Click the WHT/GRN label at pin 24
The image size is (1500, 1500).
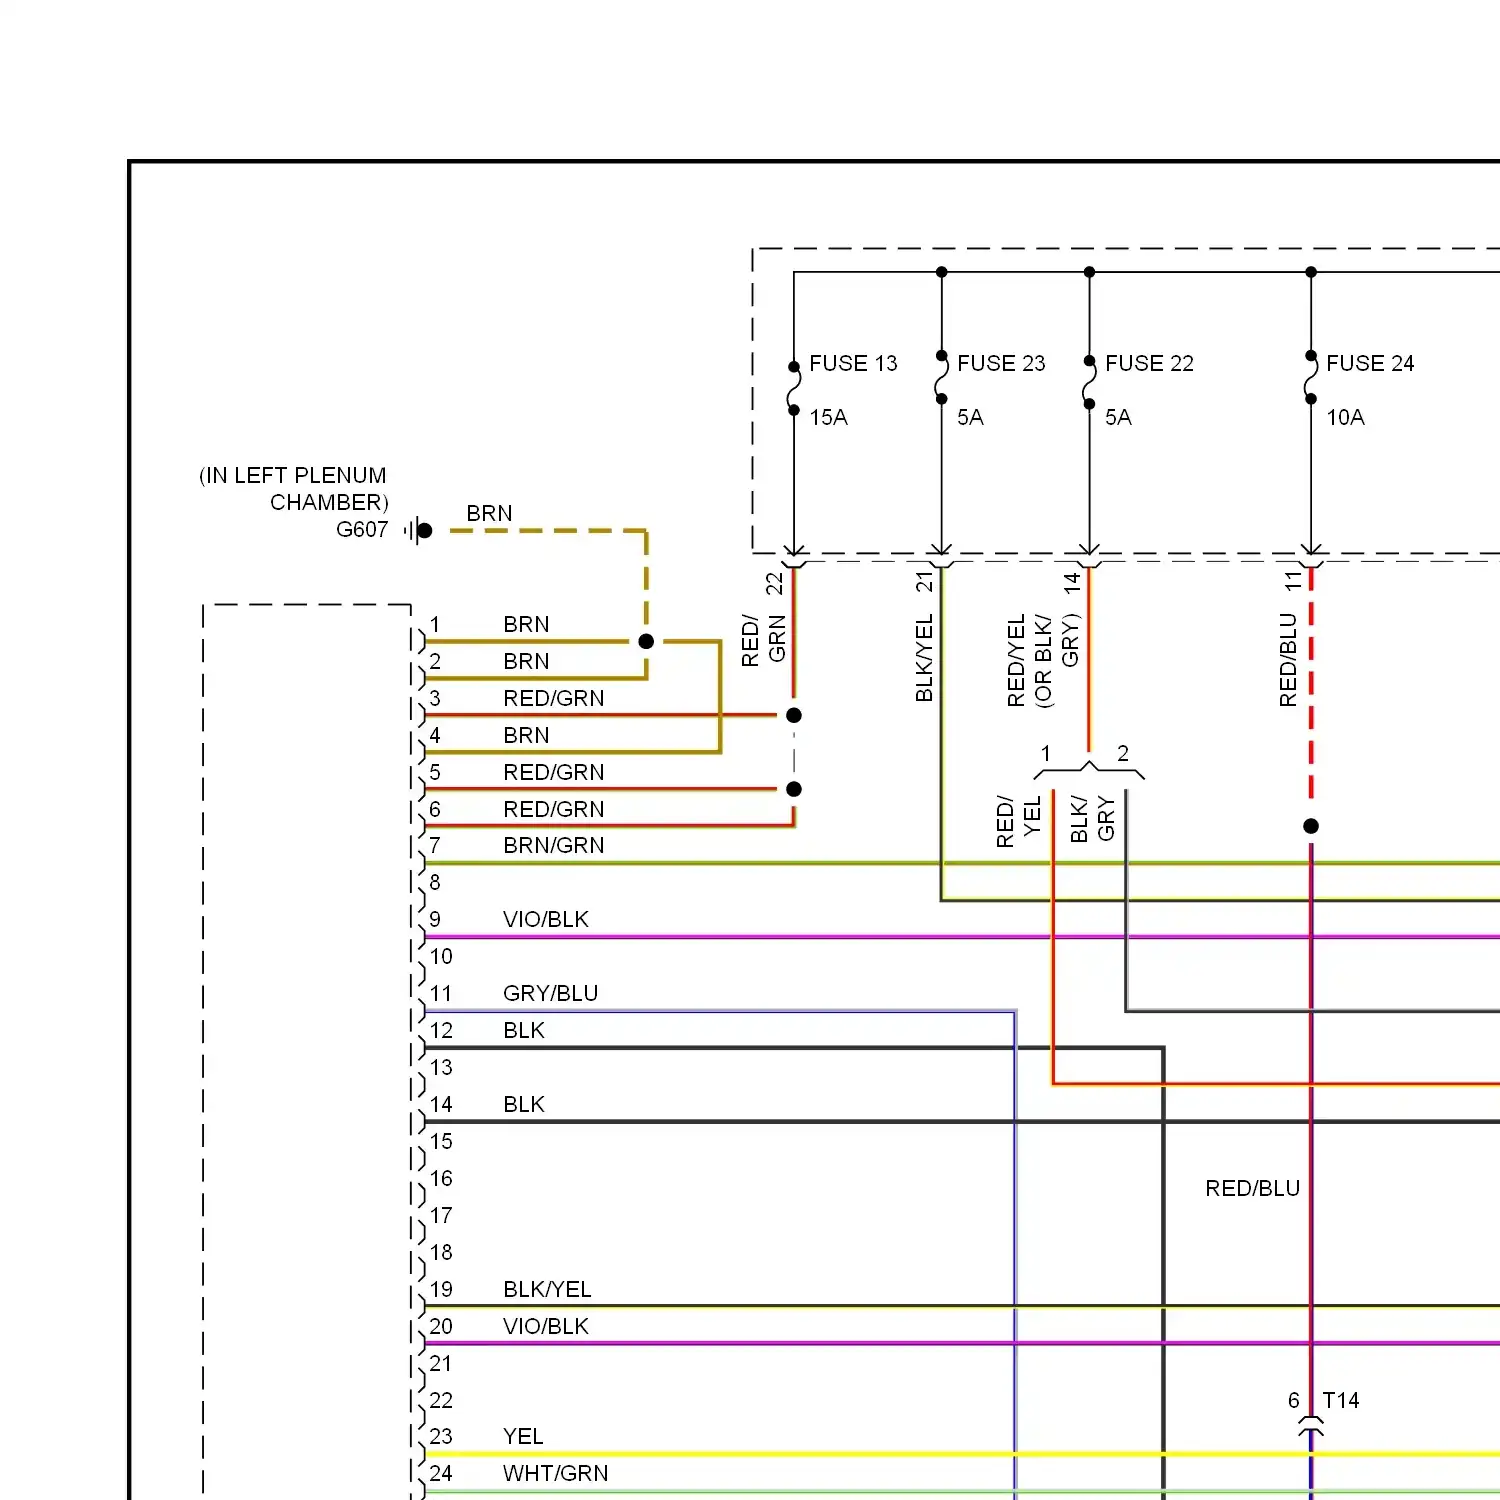pos(555,1474)
